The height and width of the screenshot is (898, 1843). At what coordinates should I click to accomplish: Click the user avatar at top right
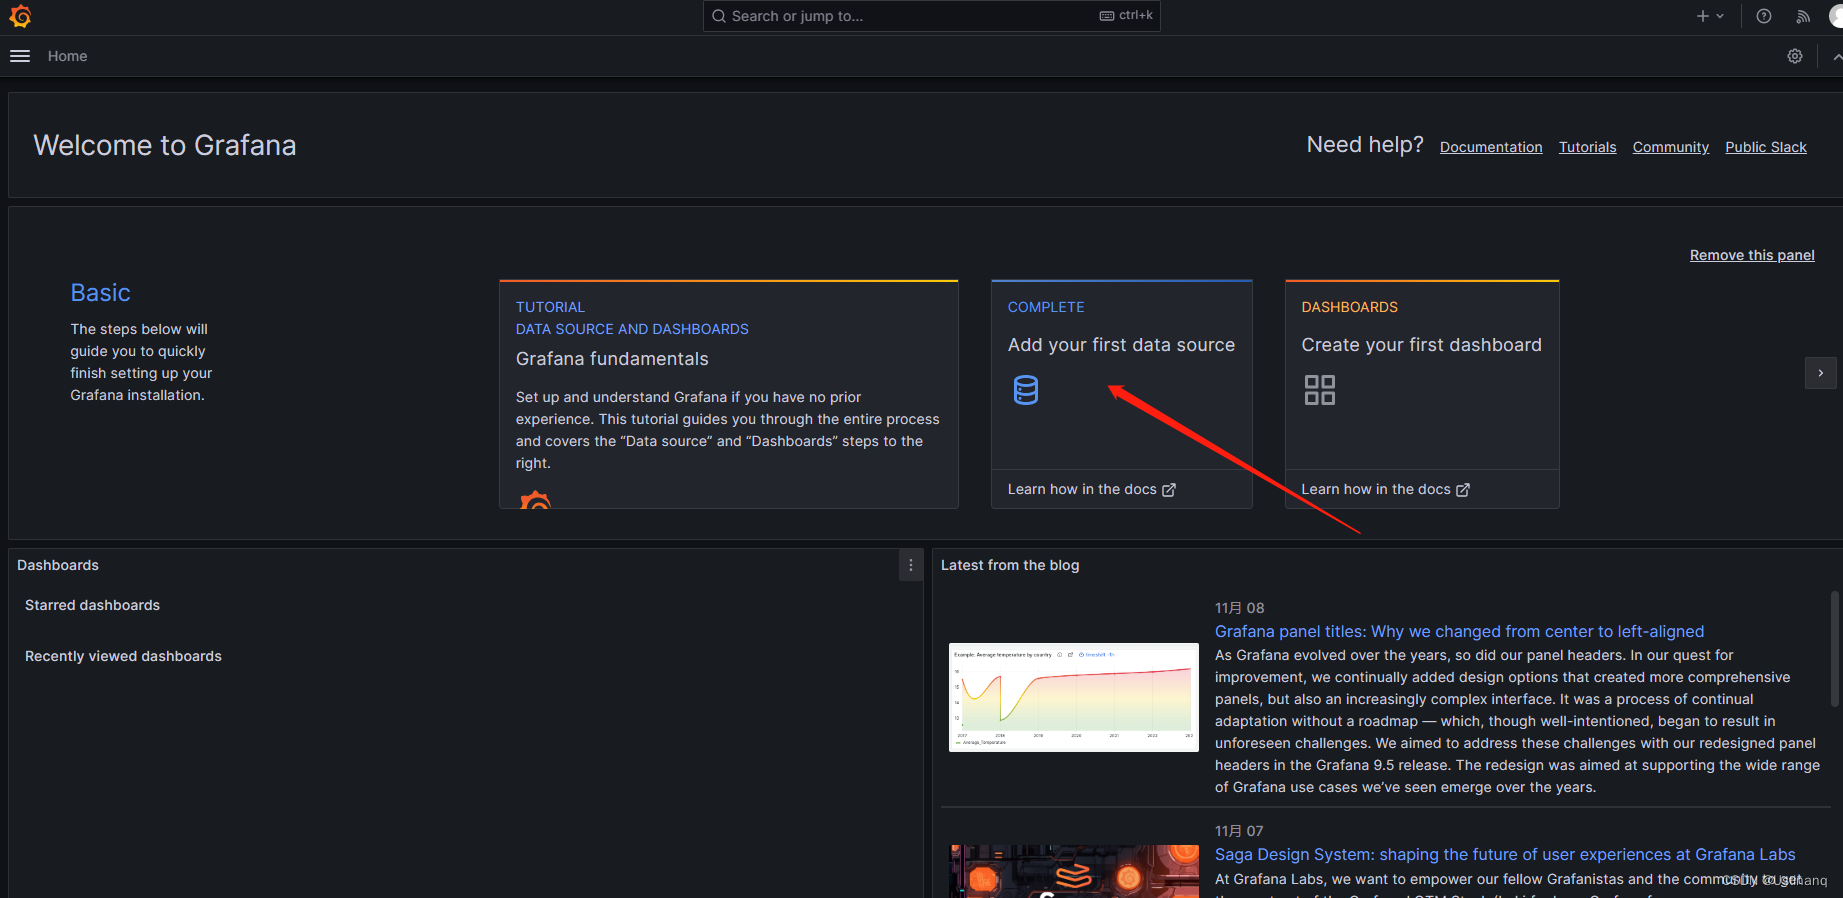click(x=1836, y=16)
